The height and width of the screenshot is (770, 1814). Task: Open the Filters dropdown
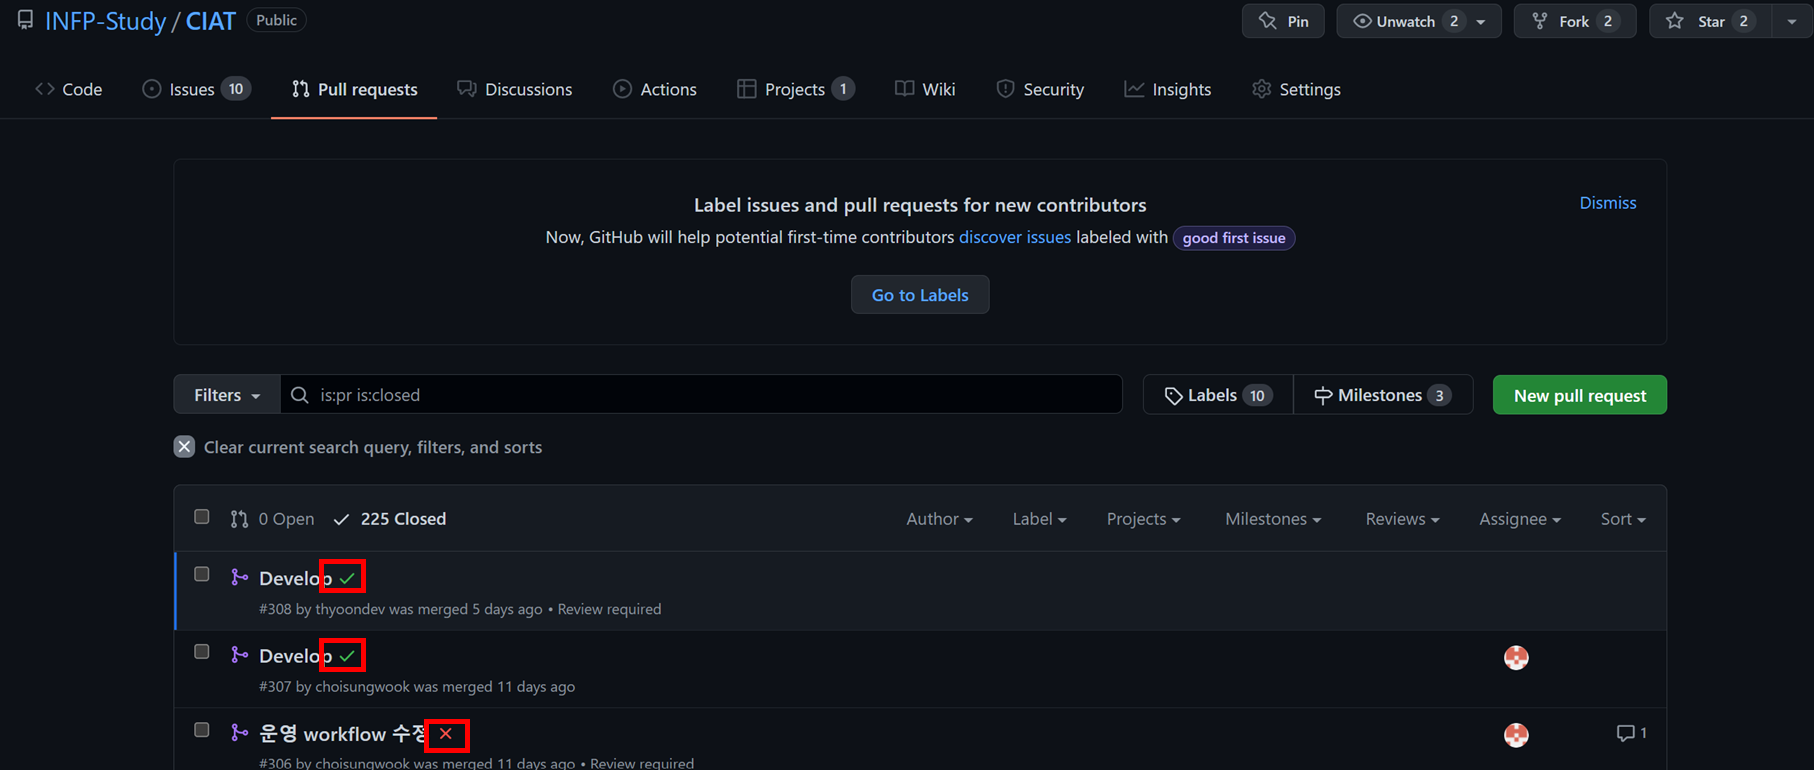(227, 395)
